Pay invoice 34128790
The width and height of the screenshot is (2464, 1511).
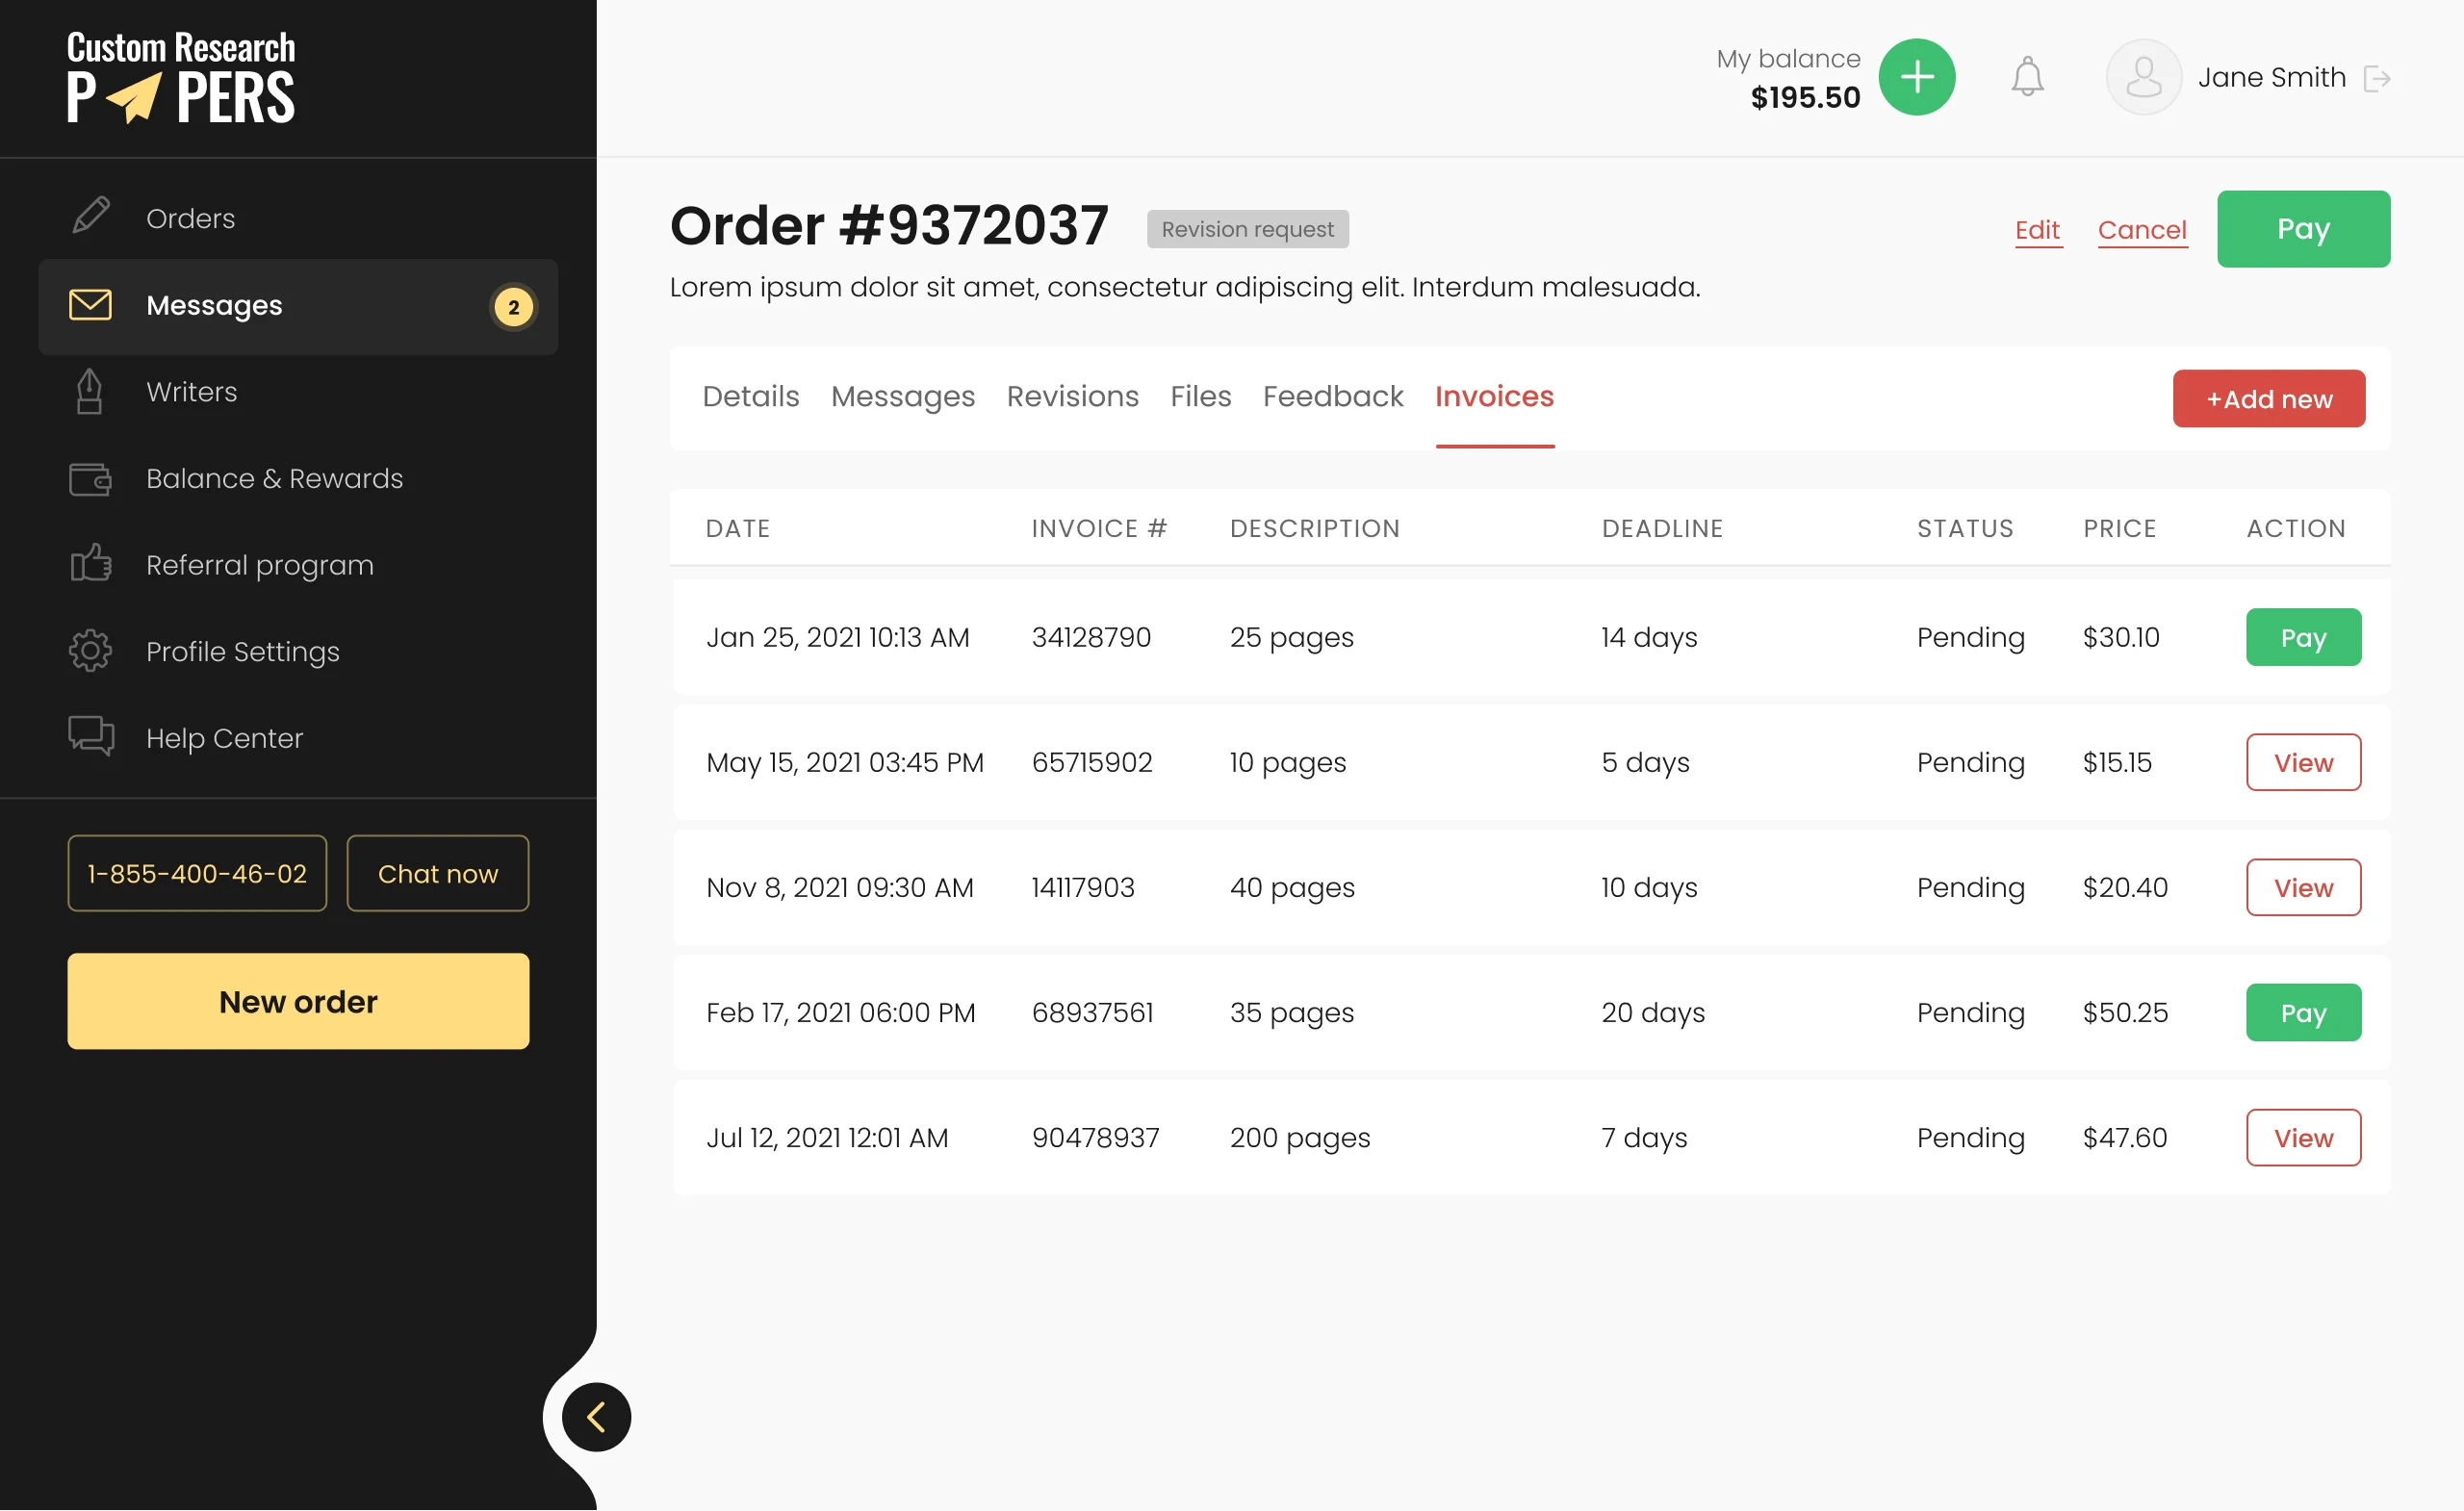pos(2302,638)
